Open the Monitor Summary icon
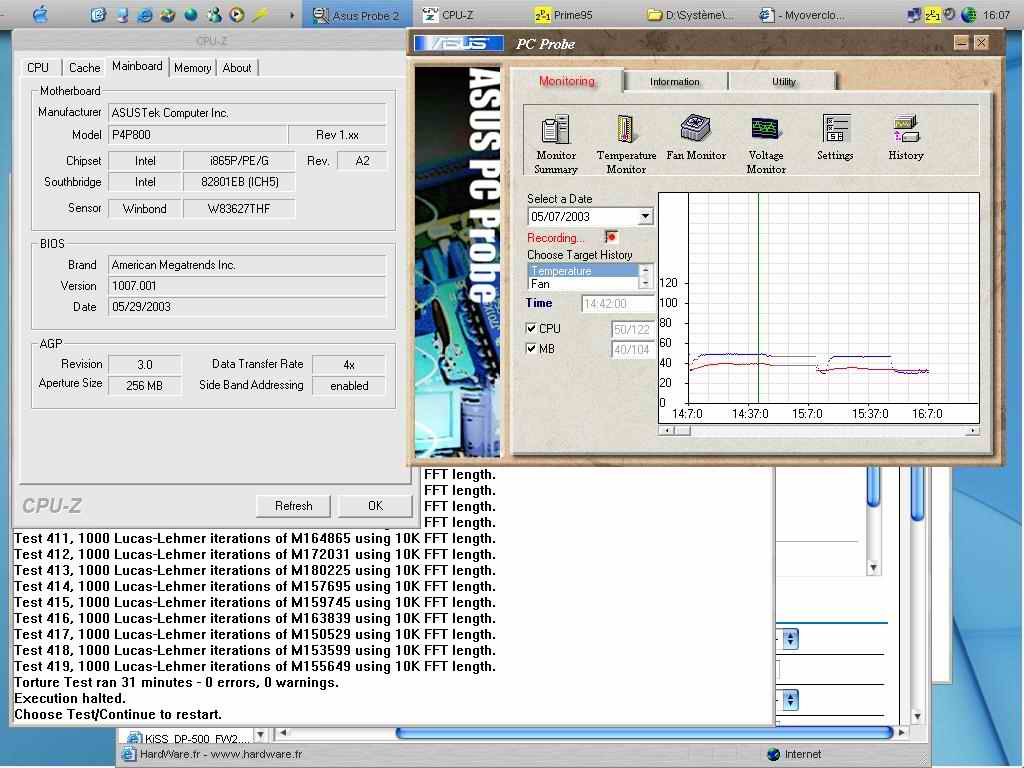The width and height of the screenshot is (1024, 768). pyautogui.click(x=555, y=131)
